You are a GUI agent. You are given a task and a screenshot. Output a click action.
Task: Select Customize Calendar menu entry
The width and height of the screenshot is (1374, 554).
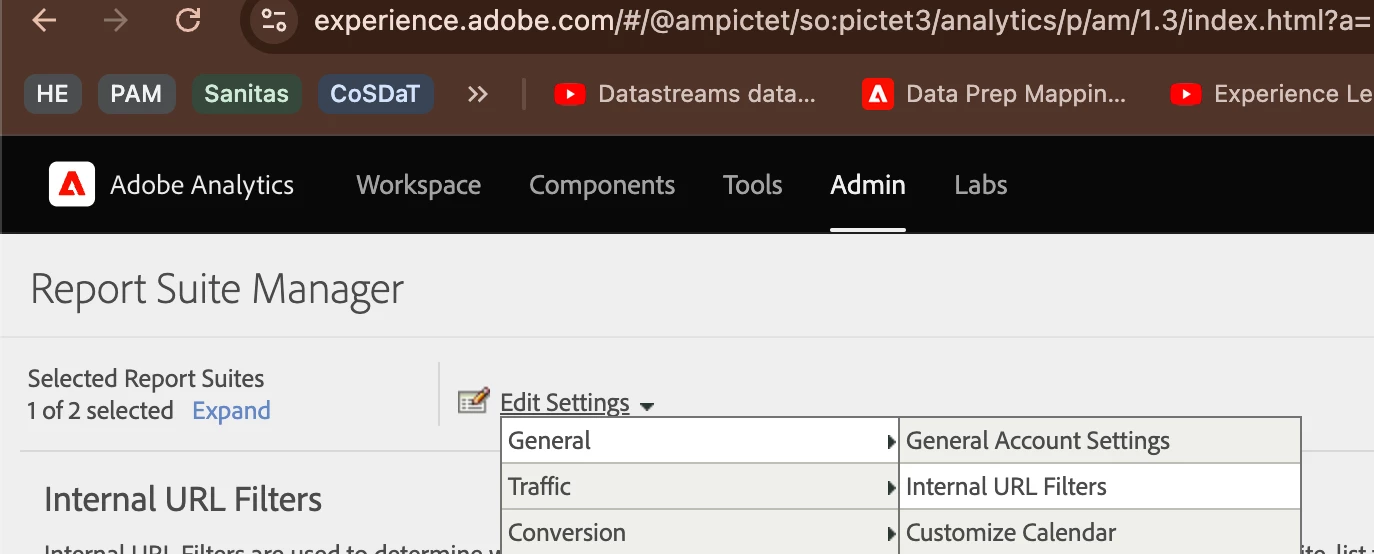coord(1010,533)
